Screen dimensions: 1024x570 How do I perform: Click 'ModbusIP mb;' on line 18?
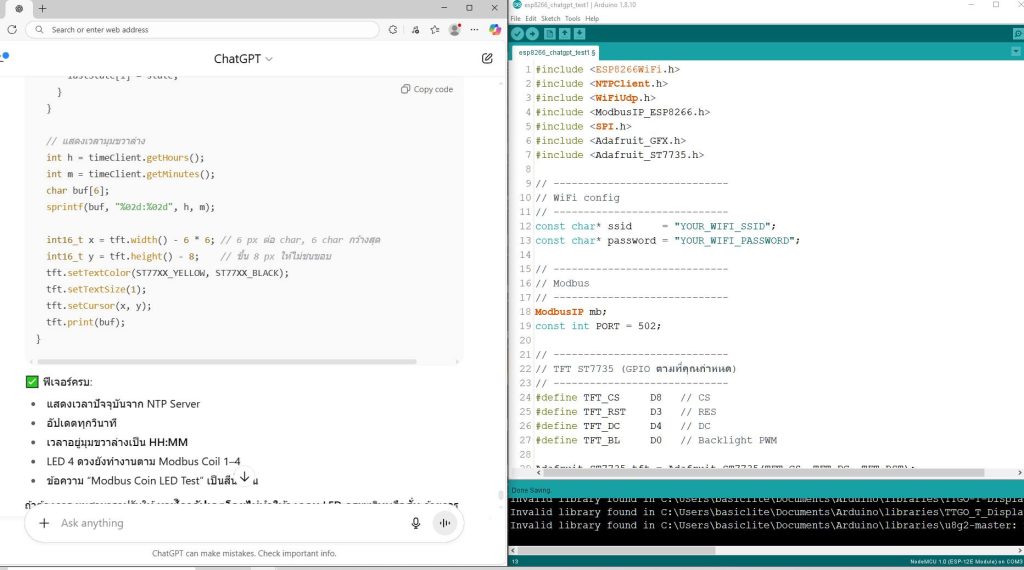tap(570, 311)
